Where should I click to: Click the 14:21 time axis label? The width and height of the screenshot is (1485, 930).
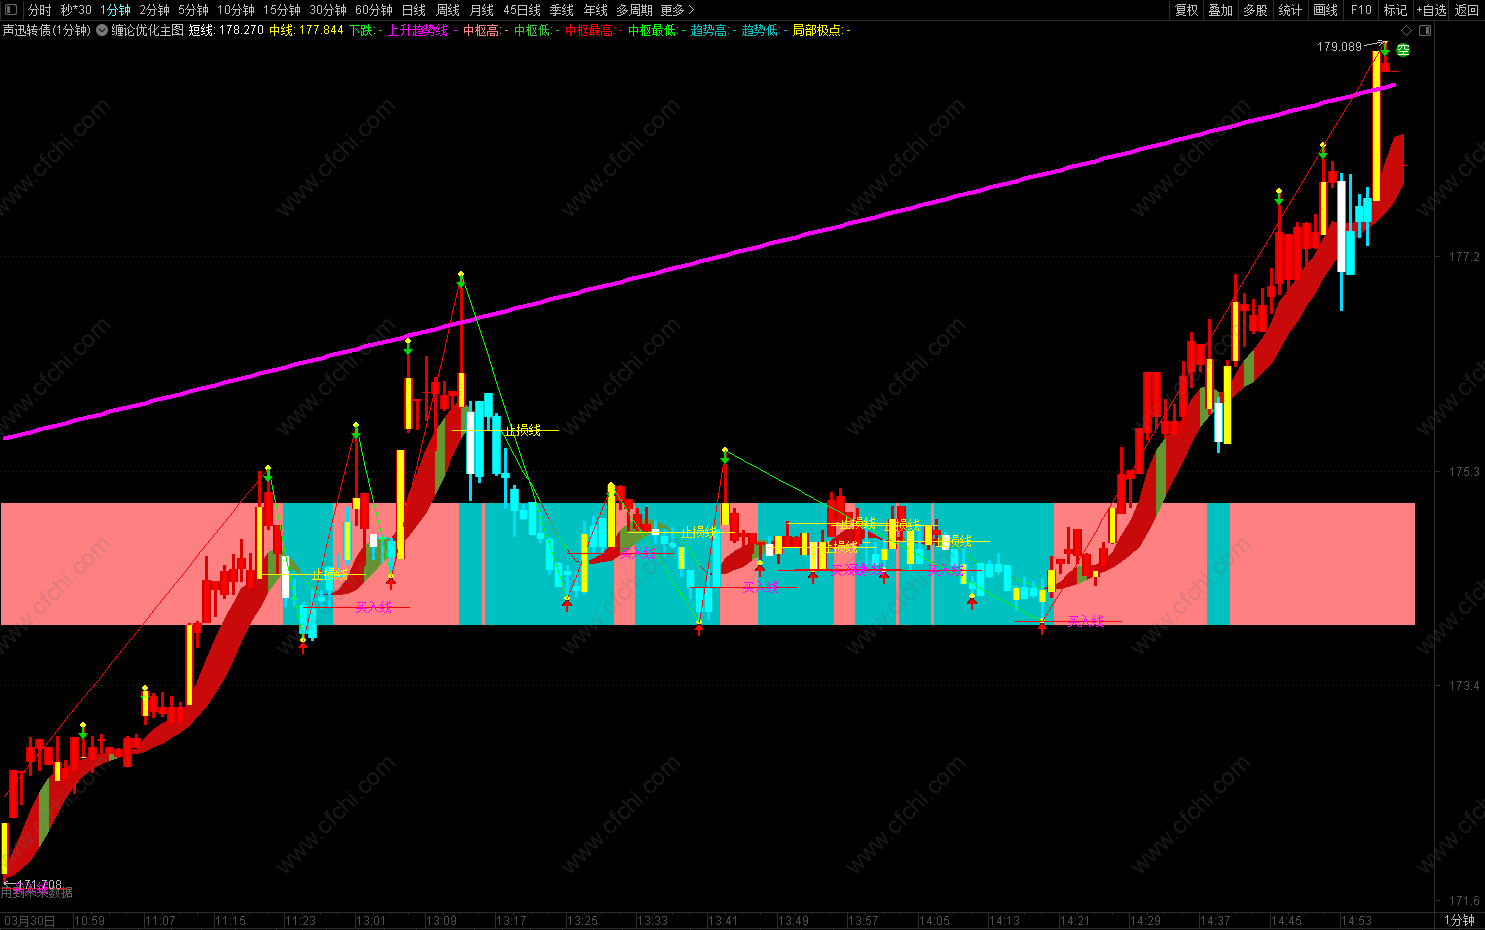tap(1075, 921)
